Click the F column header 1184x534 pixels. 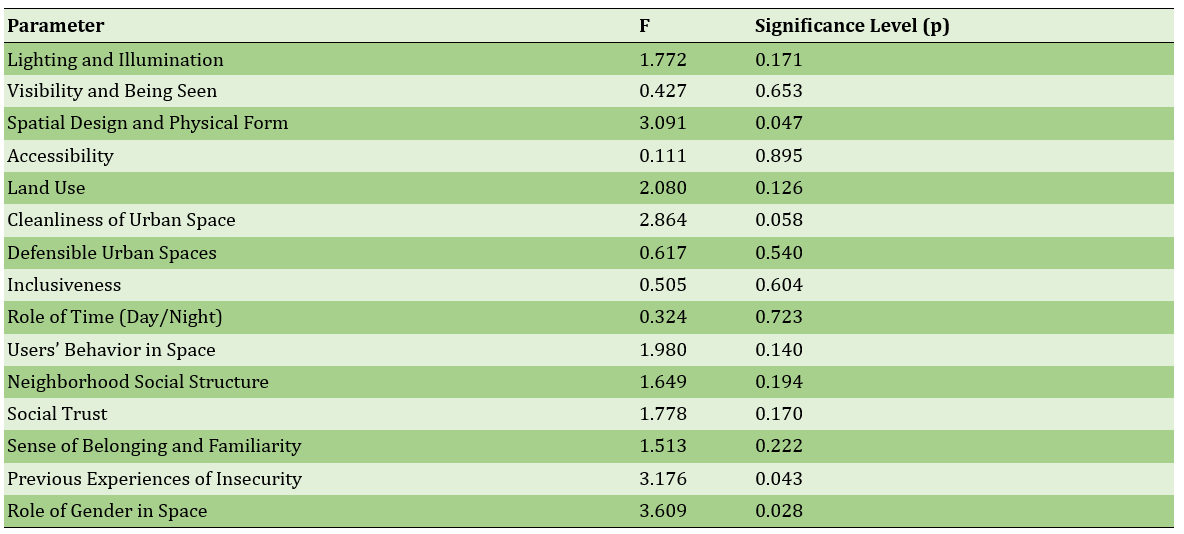[645, 26]
